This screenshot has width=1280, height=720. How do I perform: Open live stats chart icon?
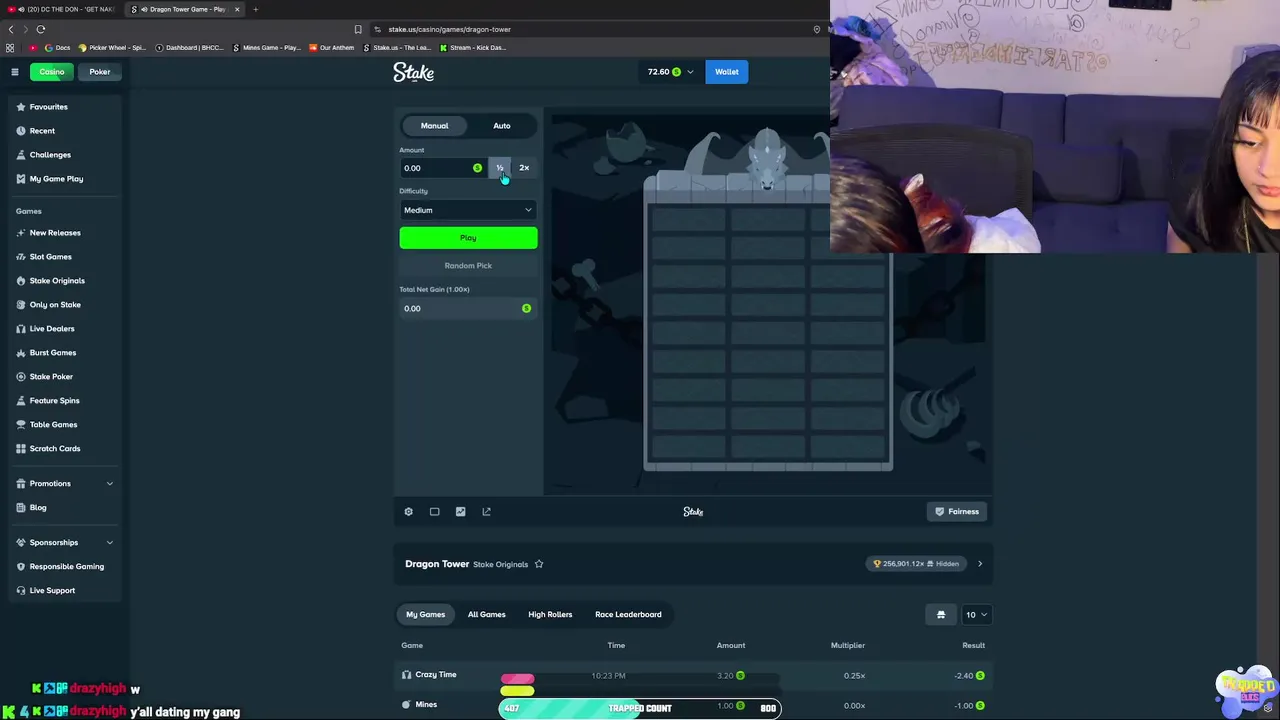coord(460,512)
